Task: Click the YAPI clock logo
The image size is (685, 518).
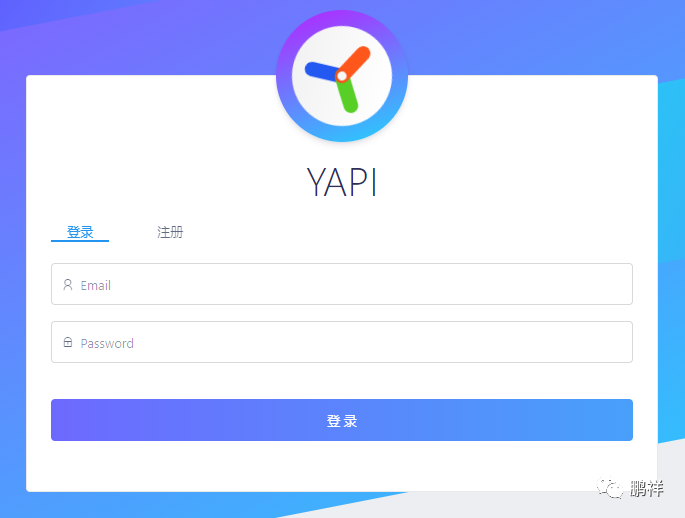Action: (342, 76)
